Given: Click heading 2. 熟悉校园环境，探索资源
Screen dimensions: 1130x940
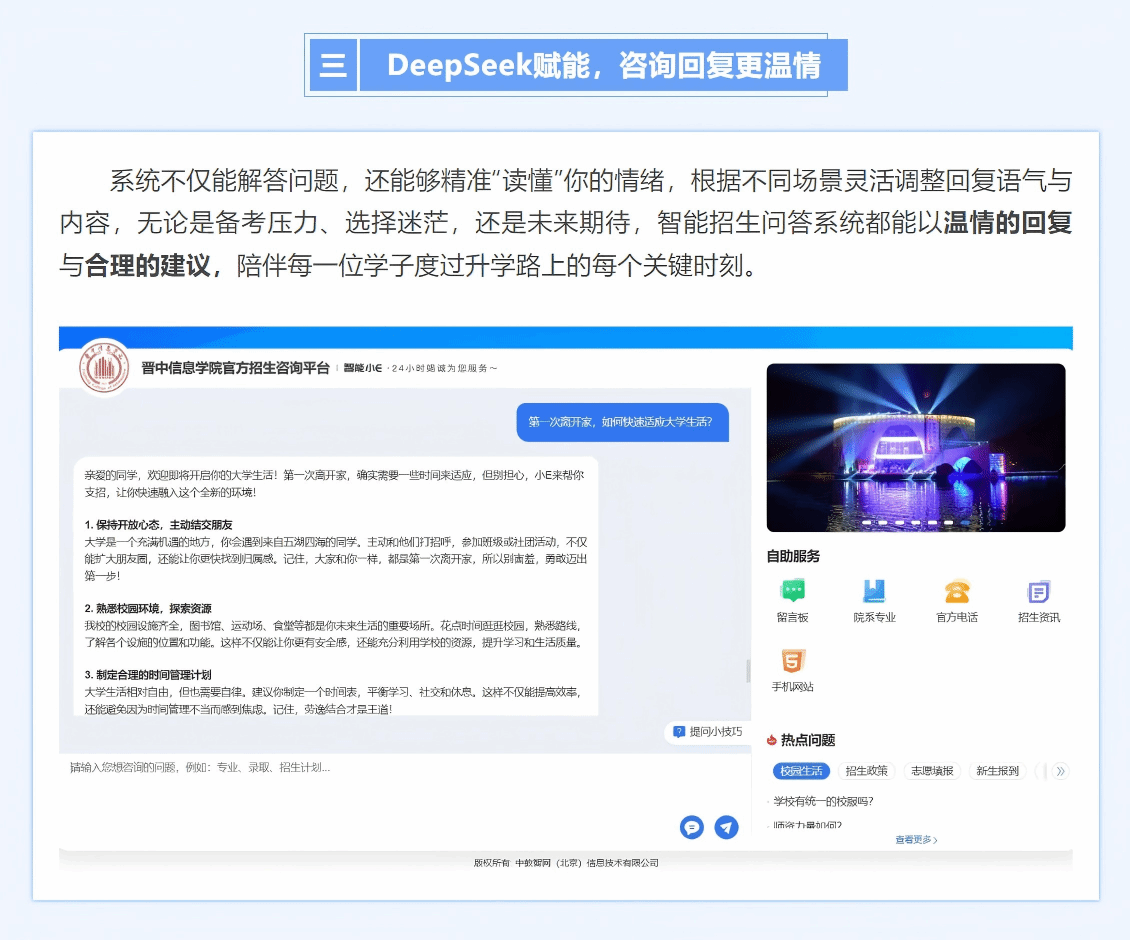Looking at the screenshot, I should point(148,608).
